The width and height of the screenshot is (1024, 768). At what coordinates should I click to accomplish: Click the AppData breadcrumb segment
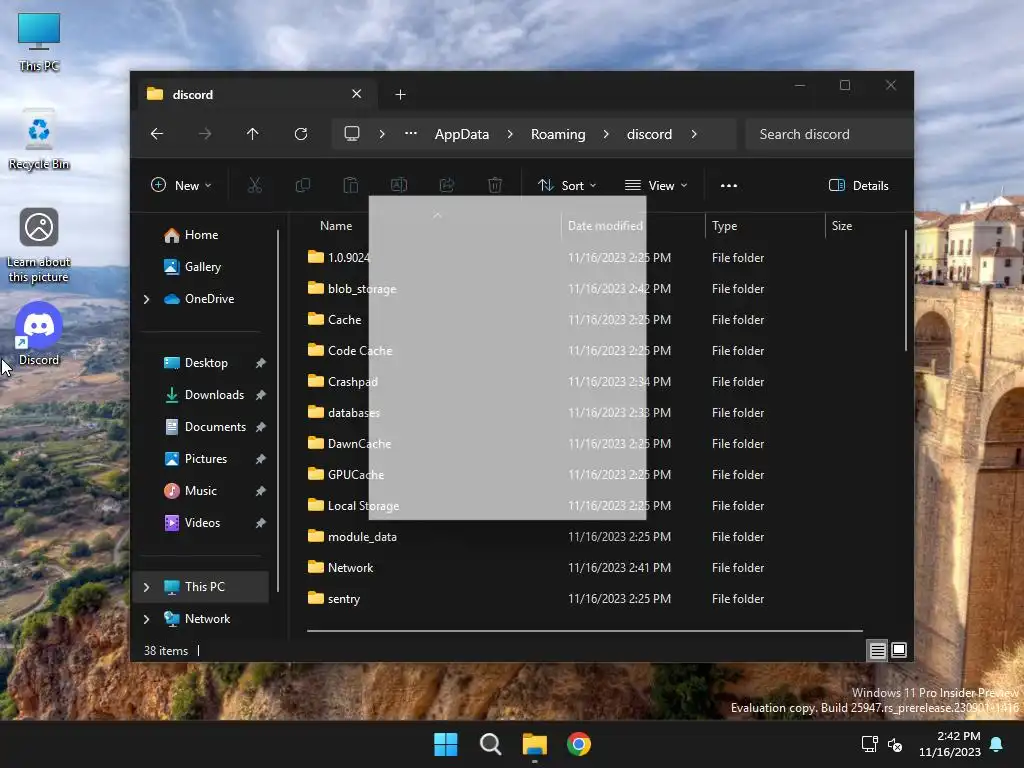click(x=462, y=134)
